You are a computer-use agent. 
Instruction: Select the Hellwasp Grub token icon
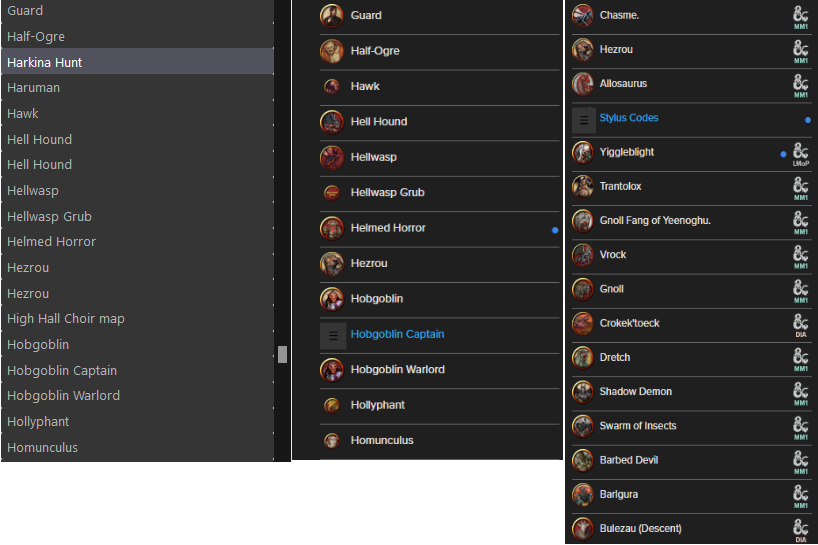(331, 193)
